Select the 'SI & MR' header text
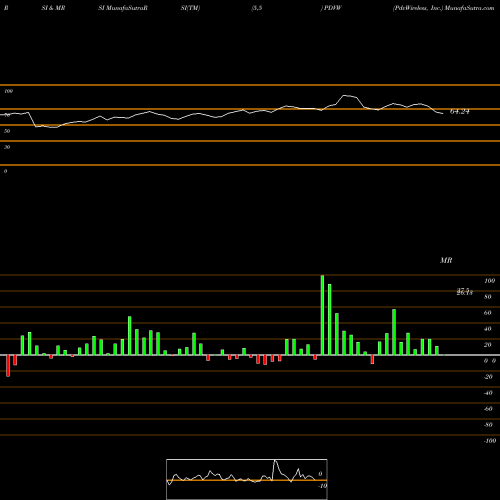The height and width of the screenshot is (500, 500). [x=53, y=8]
